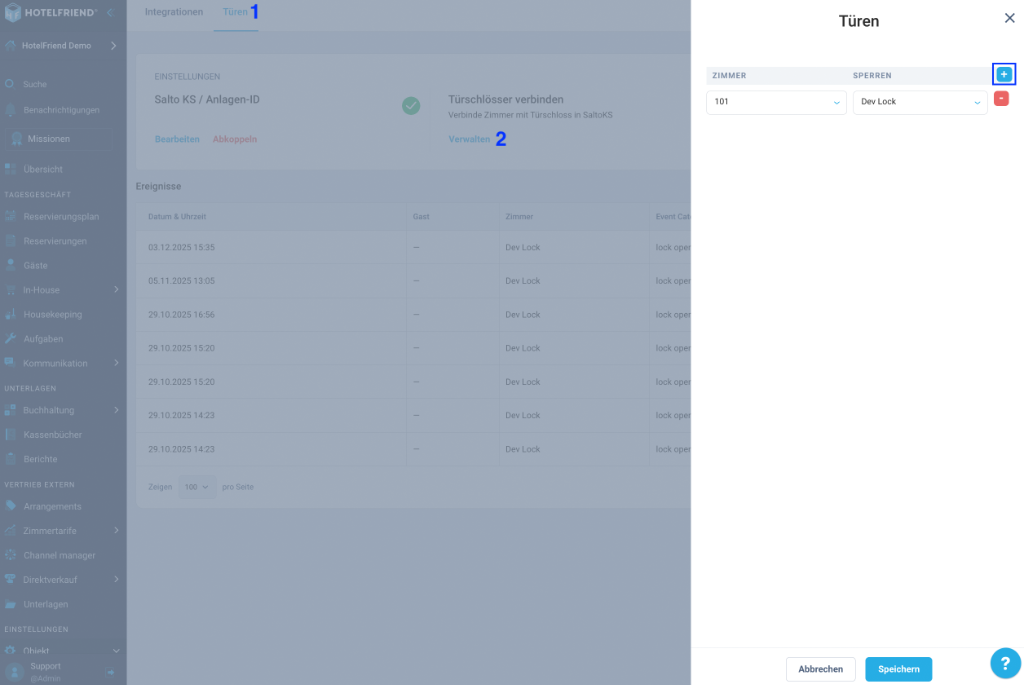
Task: Switch to the Türen tab
Action: pos(235,12)
